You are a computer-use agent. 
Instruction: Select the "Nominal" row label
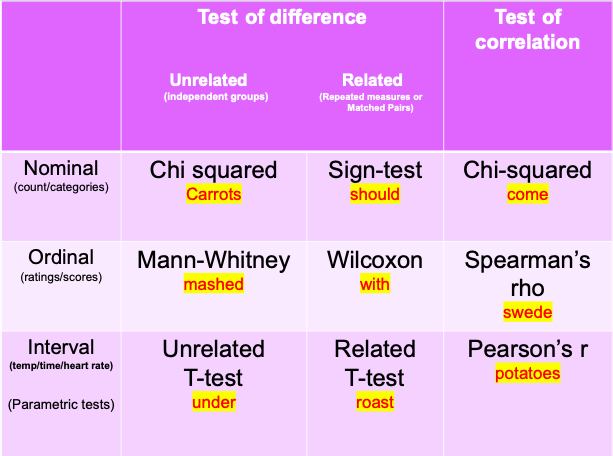pos(62,169)
